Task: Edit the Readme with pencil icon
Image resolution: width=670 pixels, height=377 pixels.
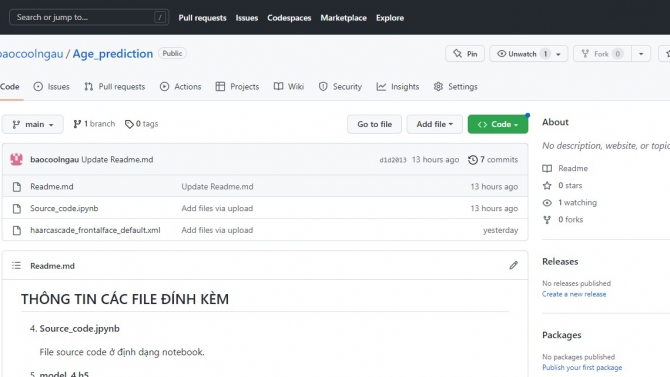Action: 514,265
